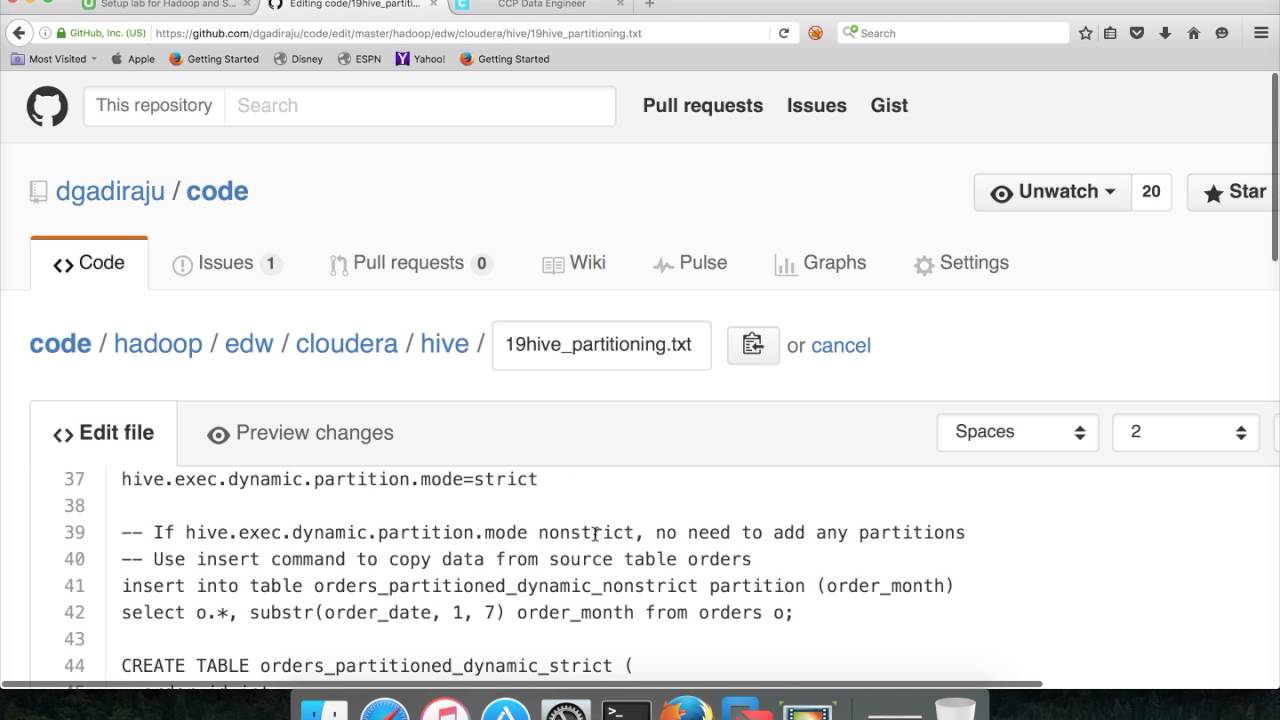The width and height of the screenshot is (1280, 720).
Task: Click the Firefox Search box
Action: pos(953,33)
